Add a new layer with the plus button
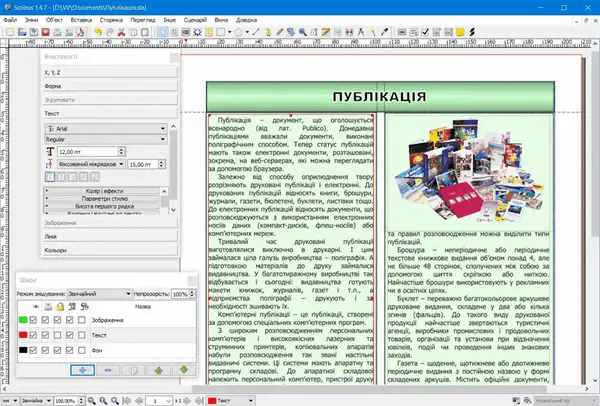This screenshot has width=600, height=406. coord(83,370)
